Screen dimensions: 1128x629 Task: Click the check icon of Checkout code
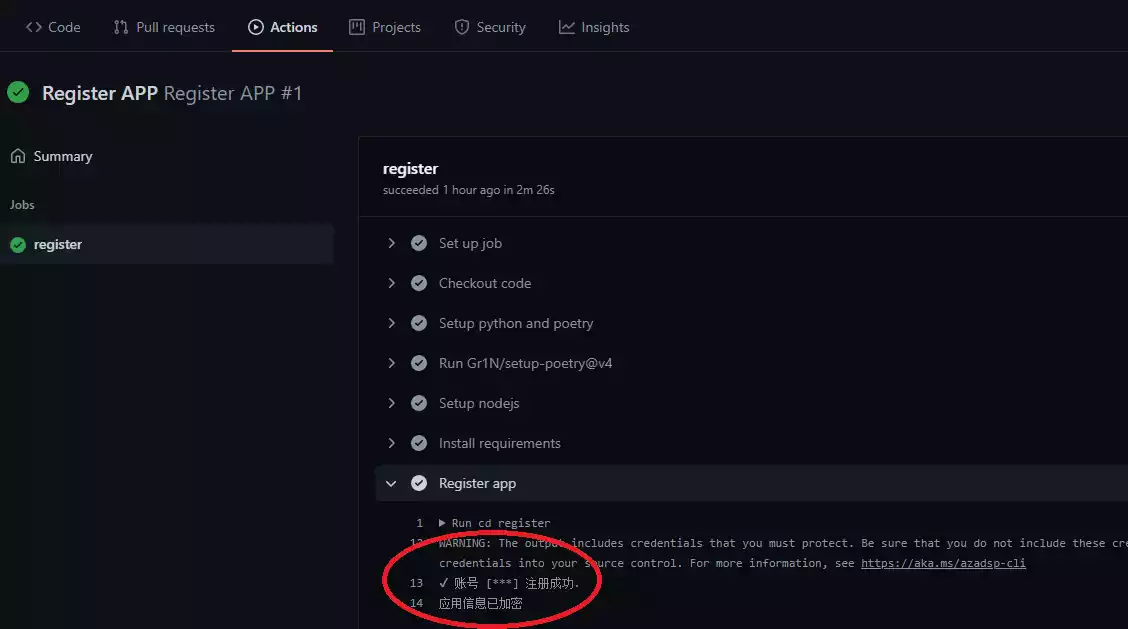(419, 284)
